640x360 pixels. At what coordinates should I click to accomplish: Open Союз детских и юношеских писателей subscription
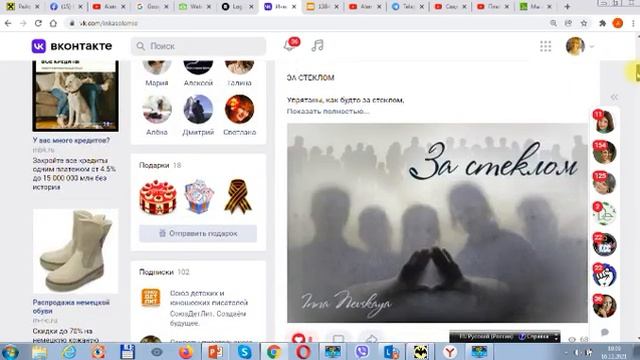tap(209, 298)
